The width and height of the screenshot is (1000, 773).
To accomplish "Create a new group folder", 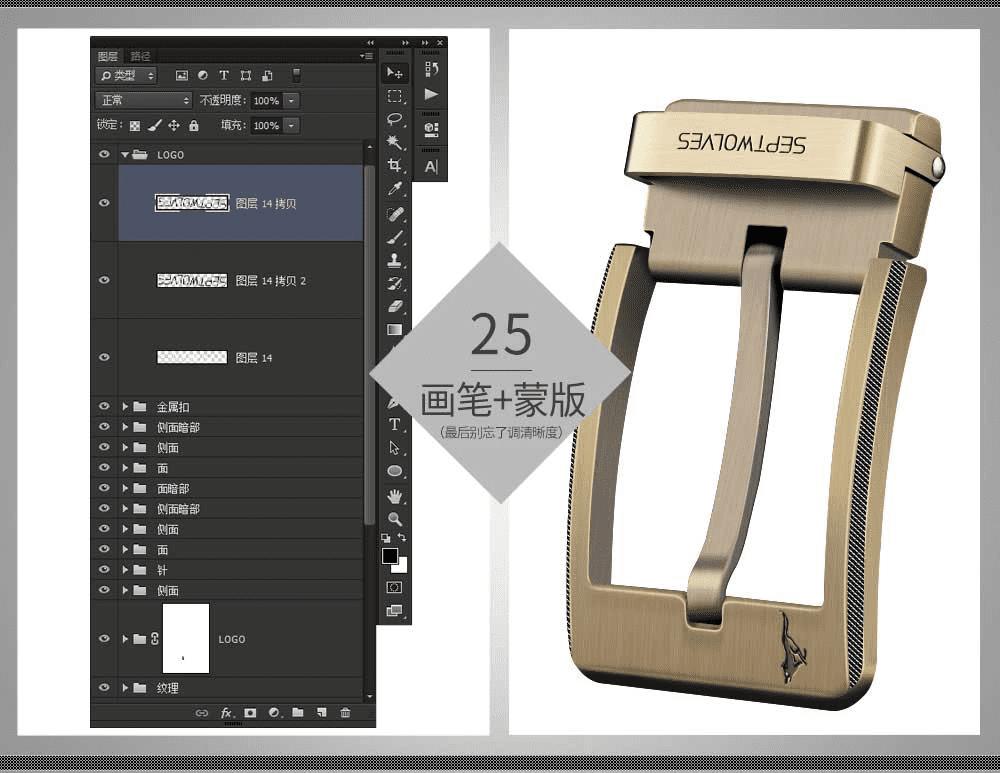I will [298, 712].
